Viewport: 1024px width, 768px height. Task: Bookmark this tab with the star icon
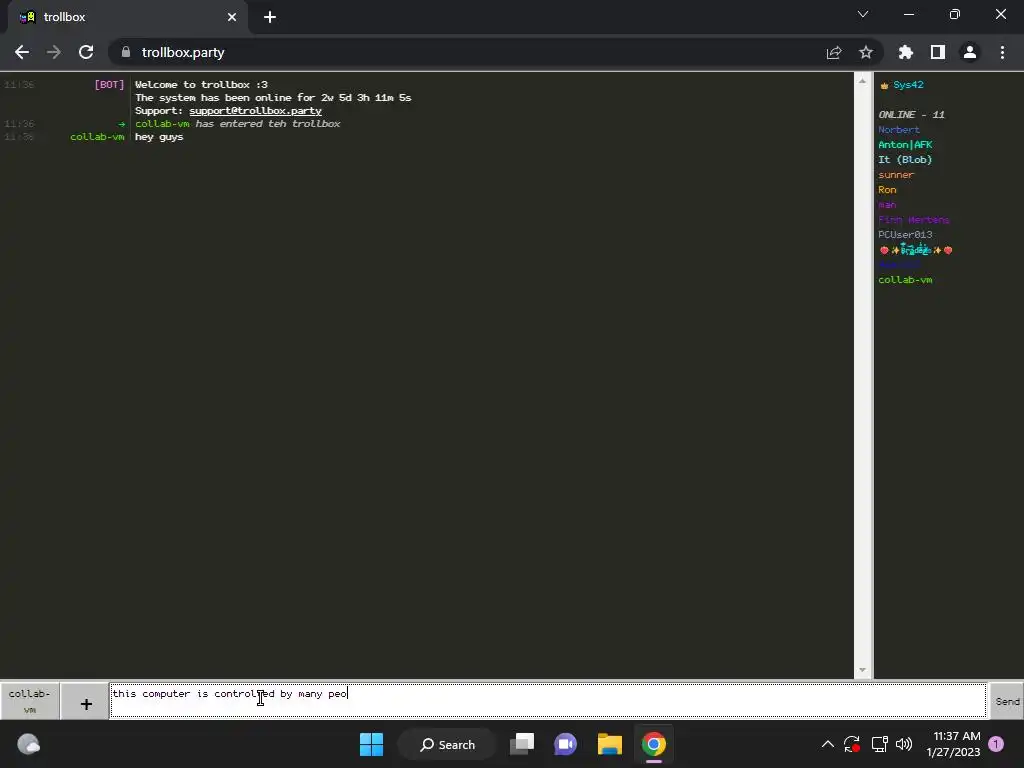click(866, 52)
